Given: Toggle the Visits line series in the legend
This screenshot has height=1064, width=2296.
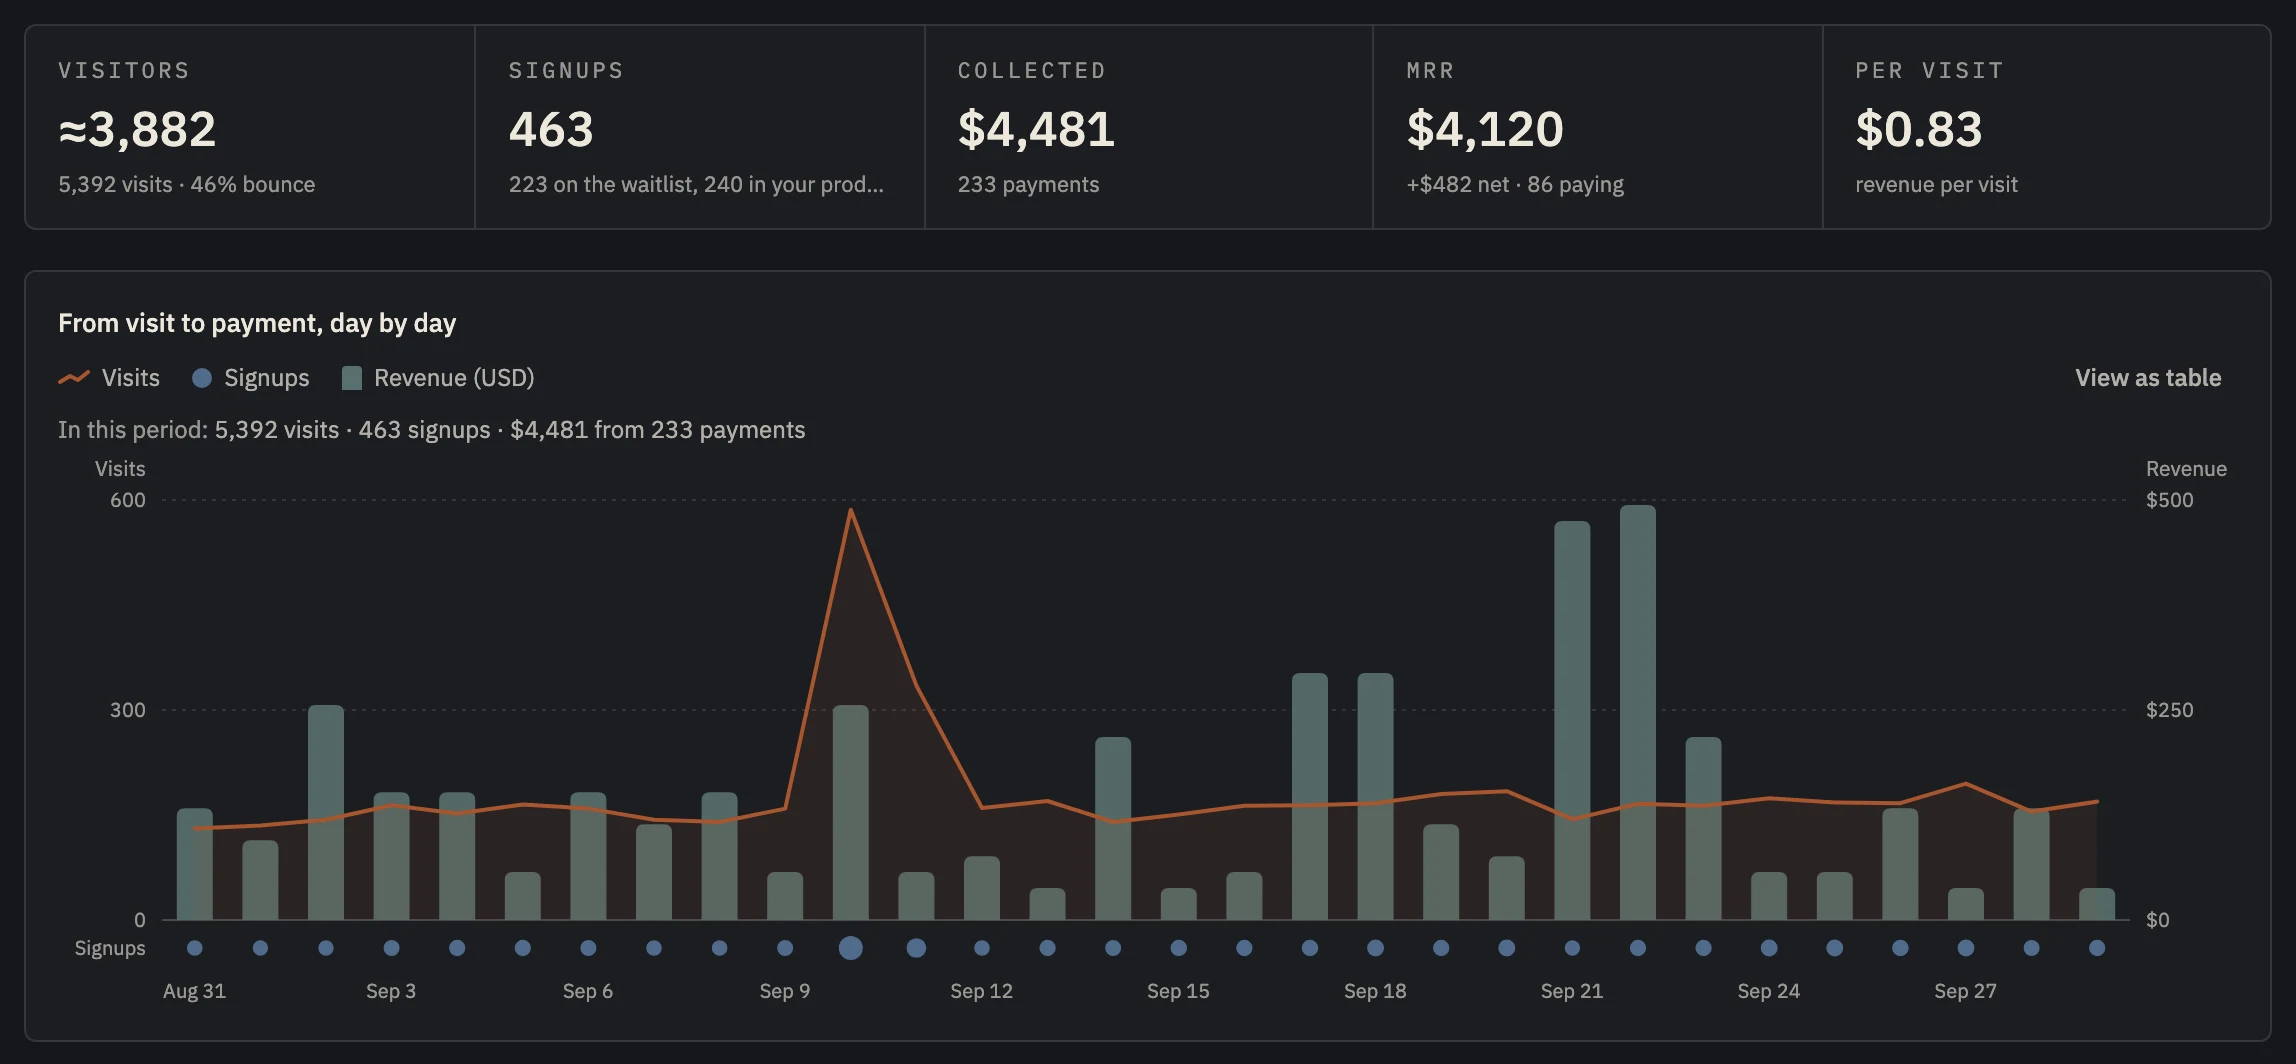Looking at the screenshot, I should (109, 377).
